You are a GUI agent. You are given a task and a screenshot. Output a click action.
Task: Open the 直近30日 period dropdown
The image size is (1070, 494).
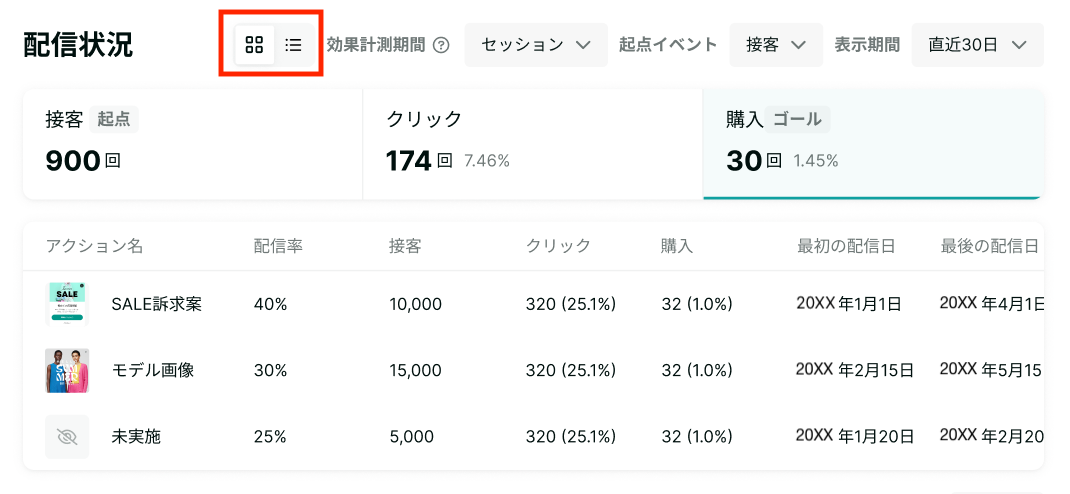[977, 45]
